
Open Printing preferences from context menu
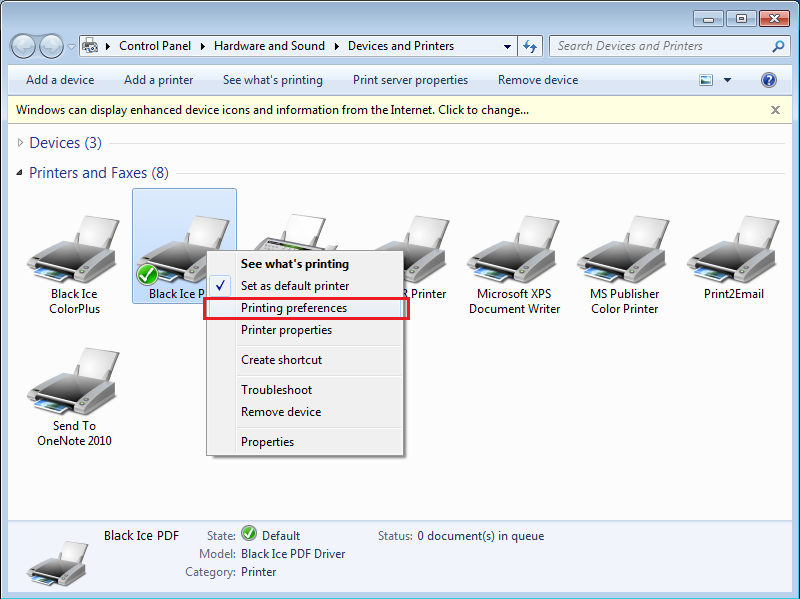(x=305, y=308)
